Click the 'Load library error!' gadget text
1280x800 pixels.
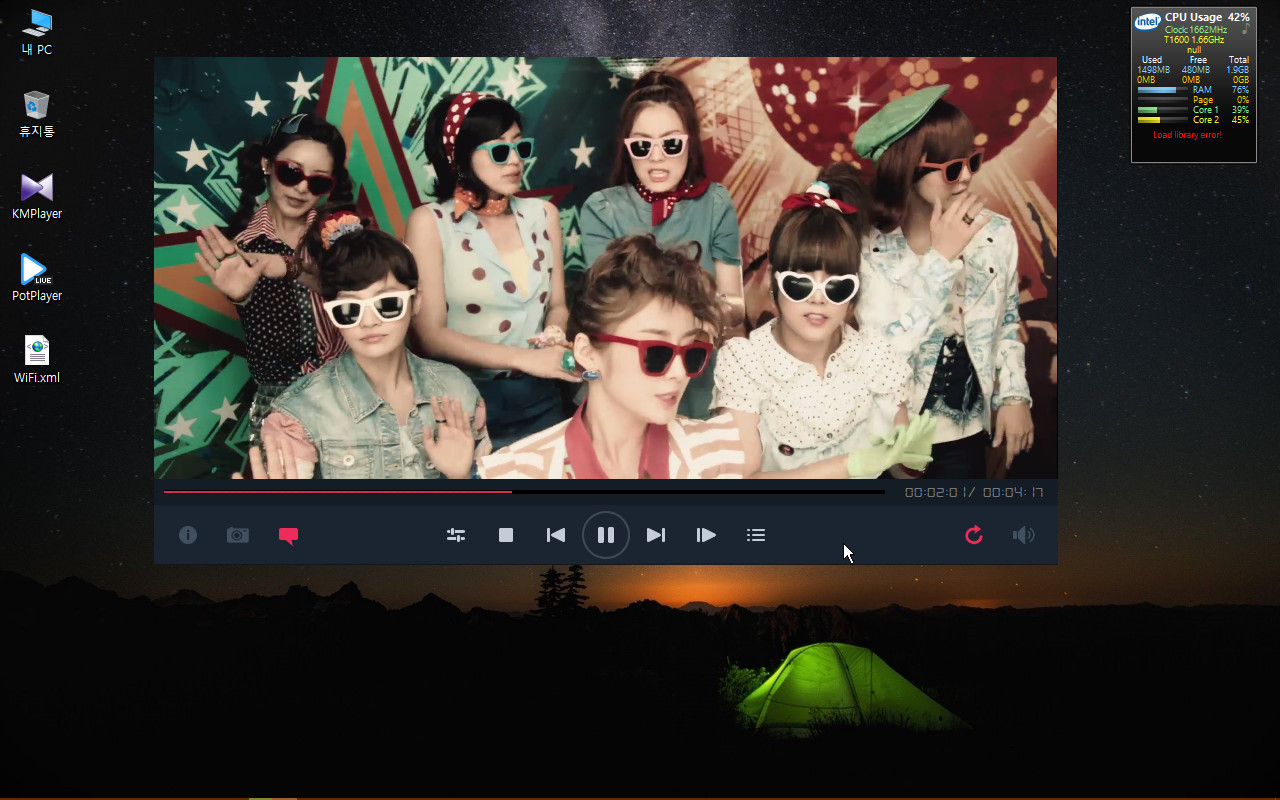coord(1187,135)
